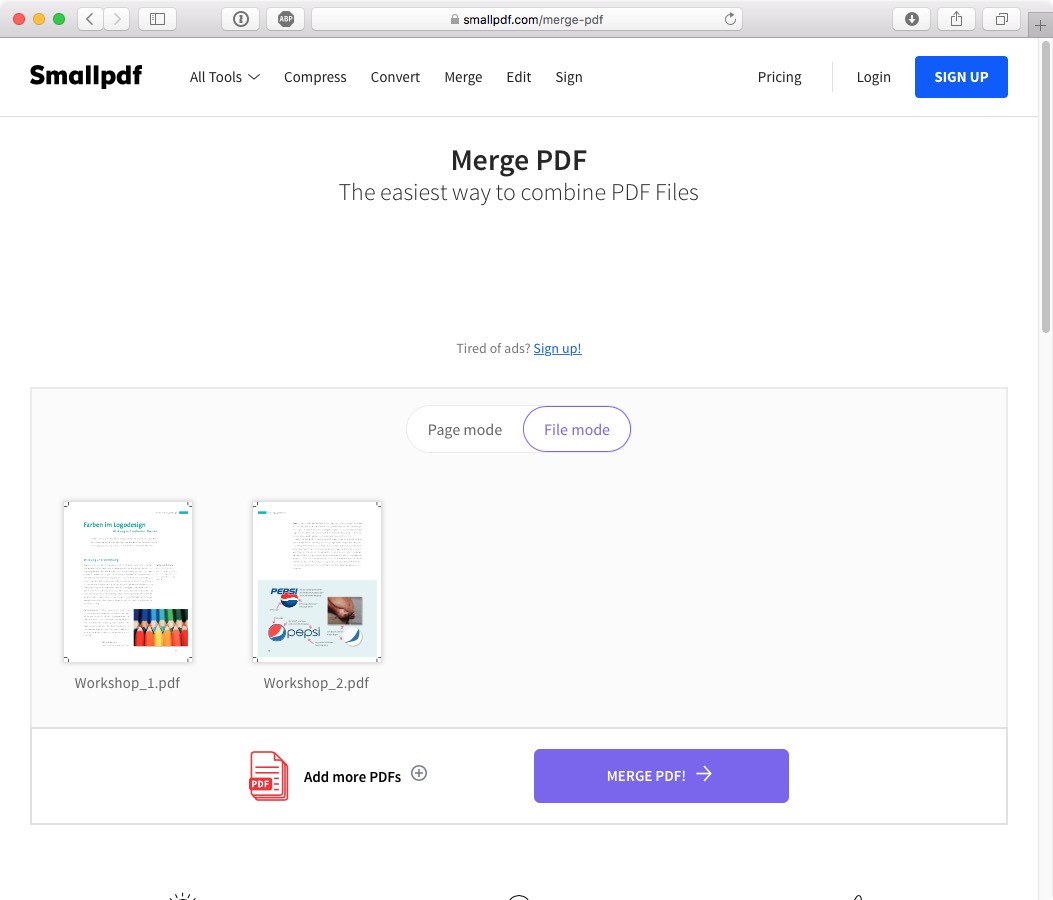Open the Compress menu item
The image size is (1053, 900).
pos(315,77)
